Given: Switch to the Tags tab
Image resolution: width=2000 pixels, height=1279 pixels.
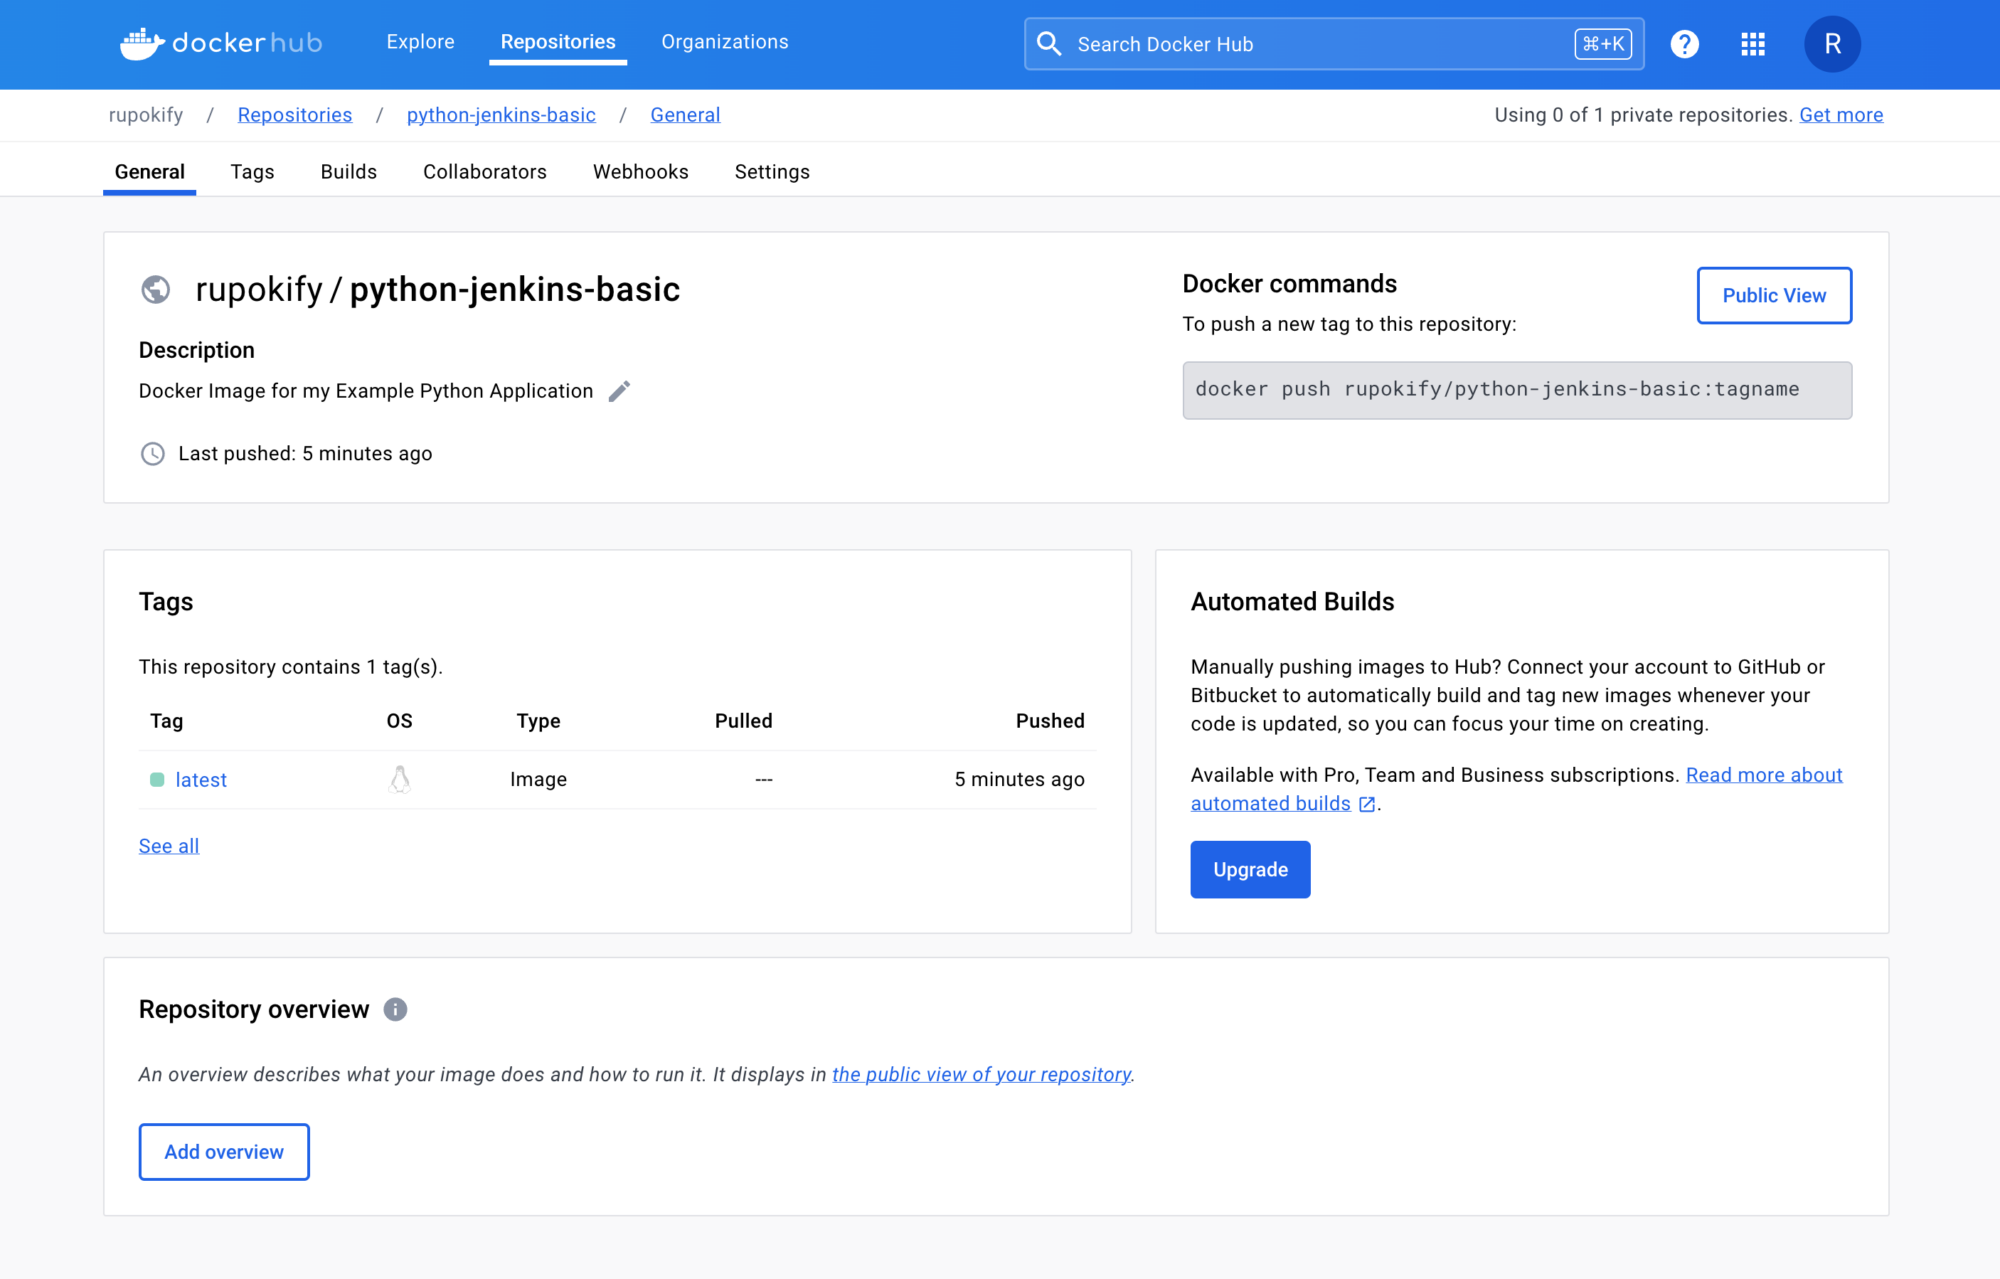Looking at the screenshot, I should click(x=252, y=172).
